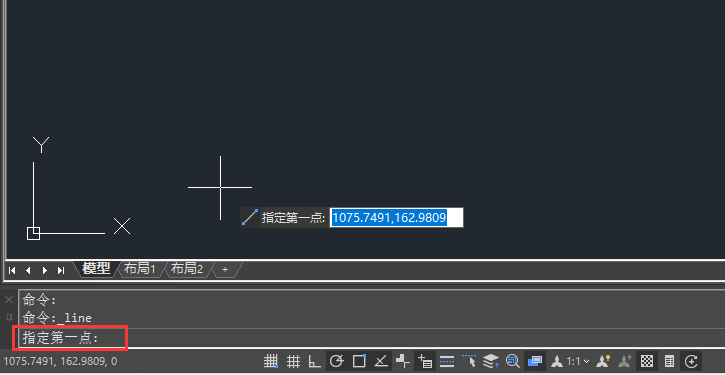
Task: Switch to the 布局2 tab
Action: pos(187,269)
